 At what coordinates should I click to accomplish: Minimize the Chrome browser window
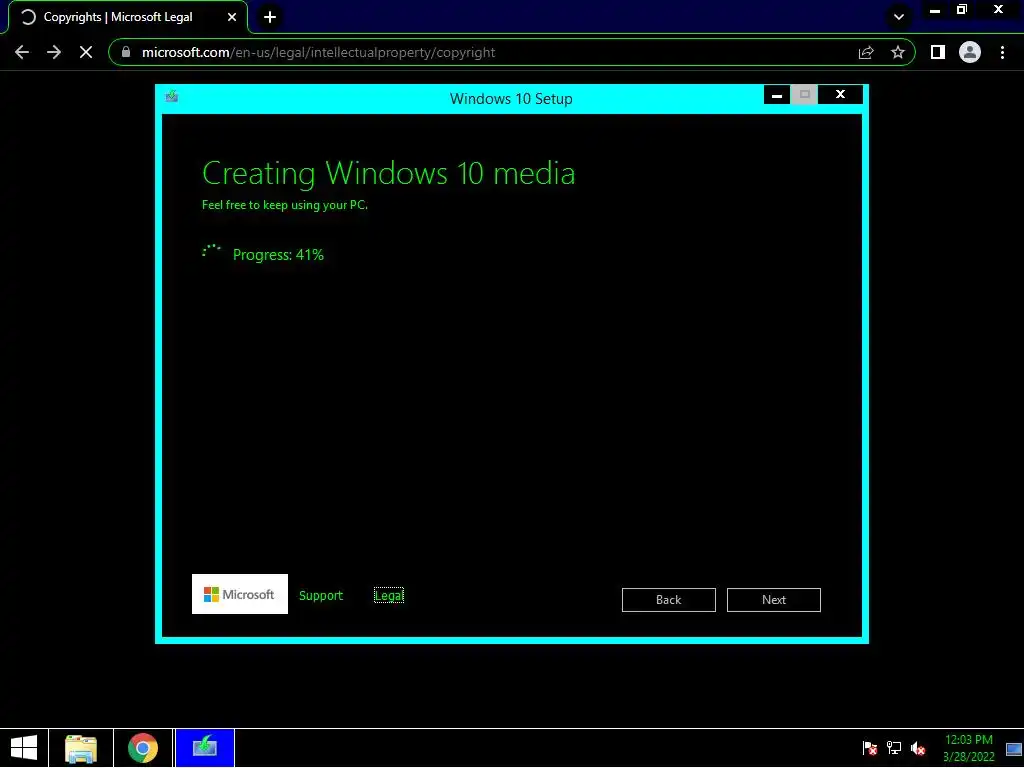[935, 10]
